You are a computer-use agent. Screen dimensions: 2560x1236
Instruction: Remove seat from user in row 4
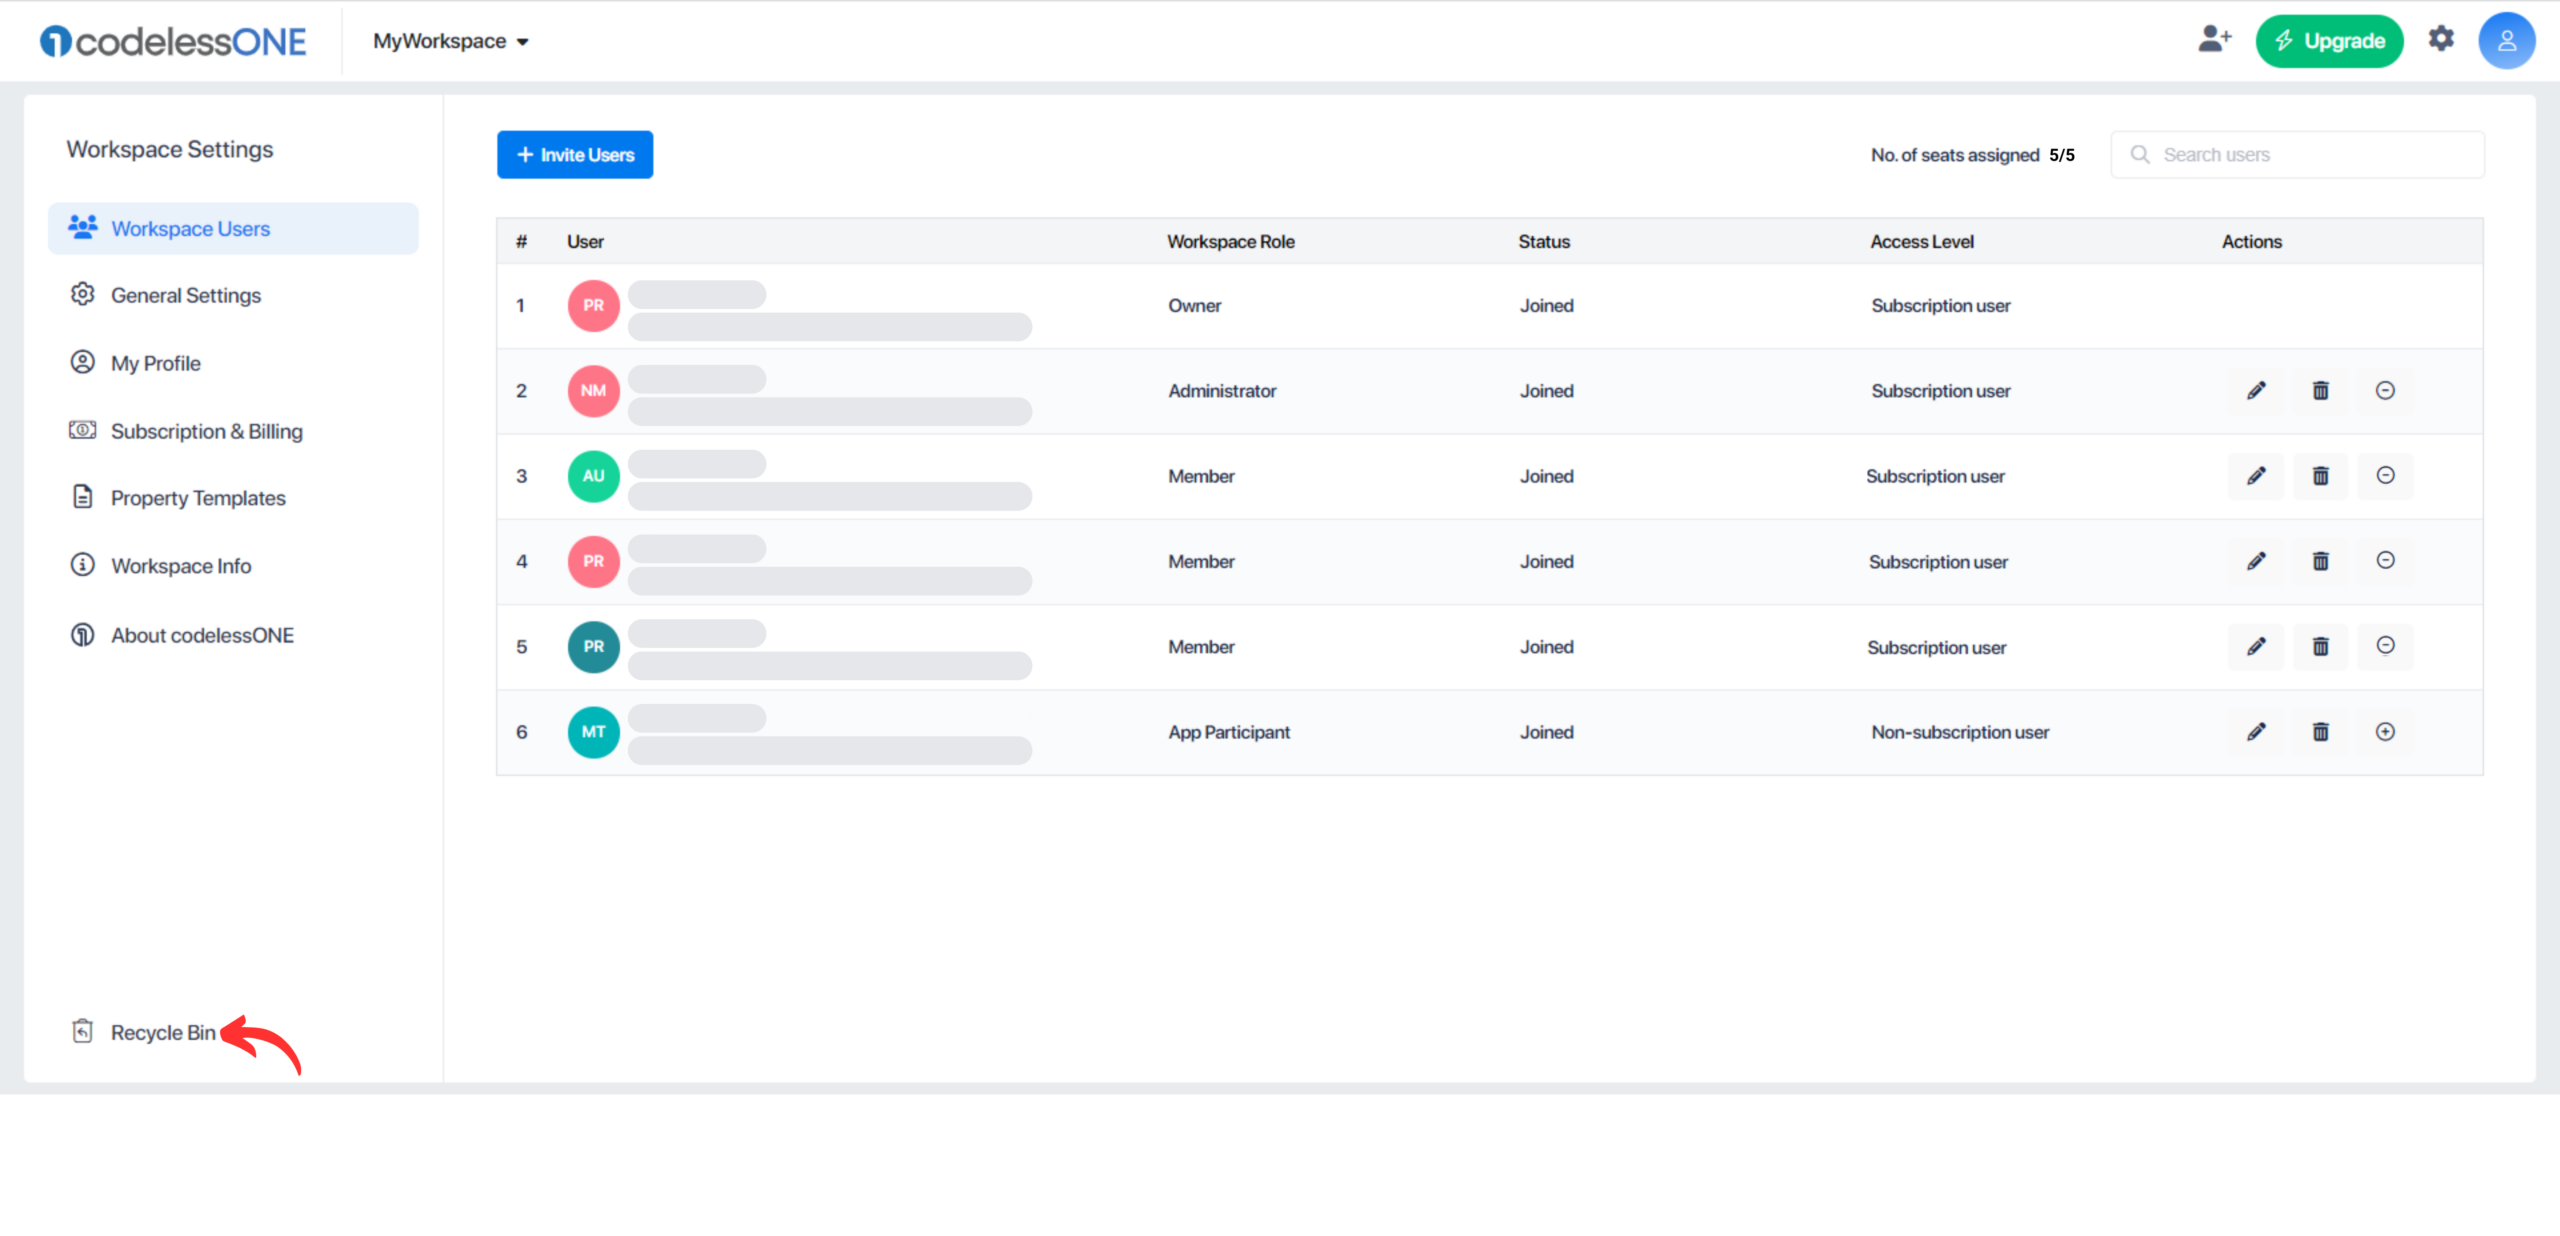(2385, 561)
